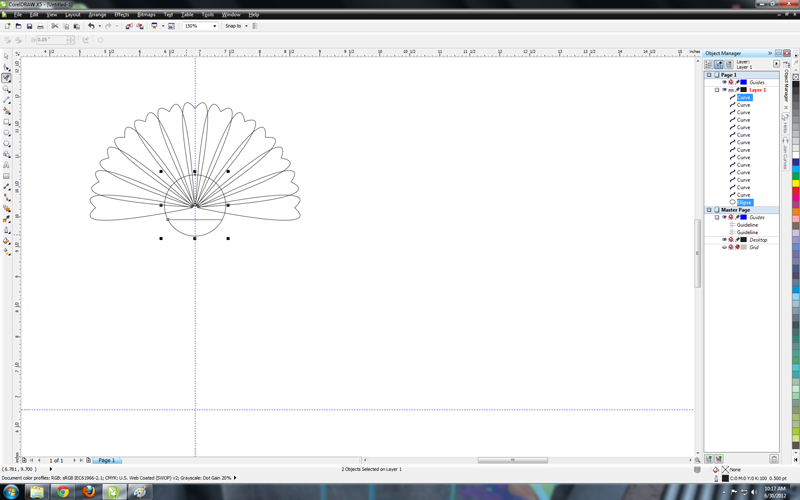
Task: Select the Text tool
Action: pyautogui.click(x=6, y=165)
